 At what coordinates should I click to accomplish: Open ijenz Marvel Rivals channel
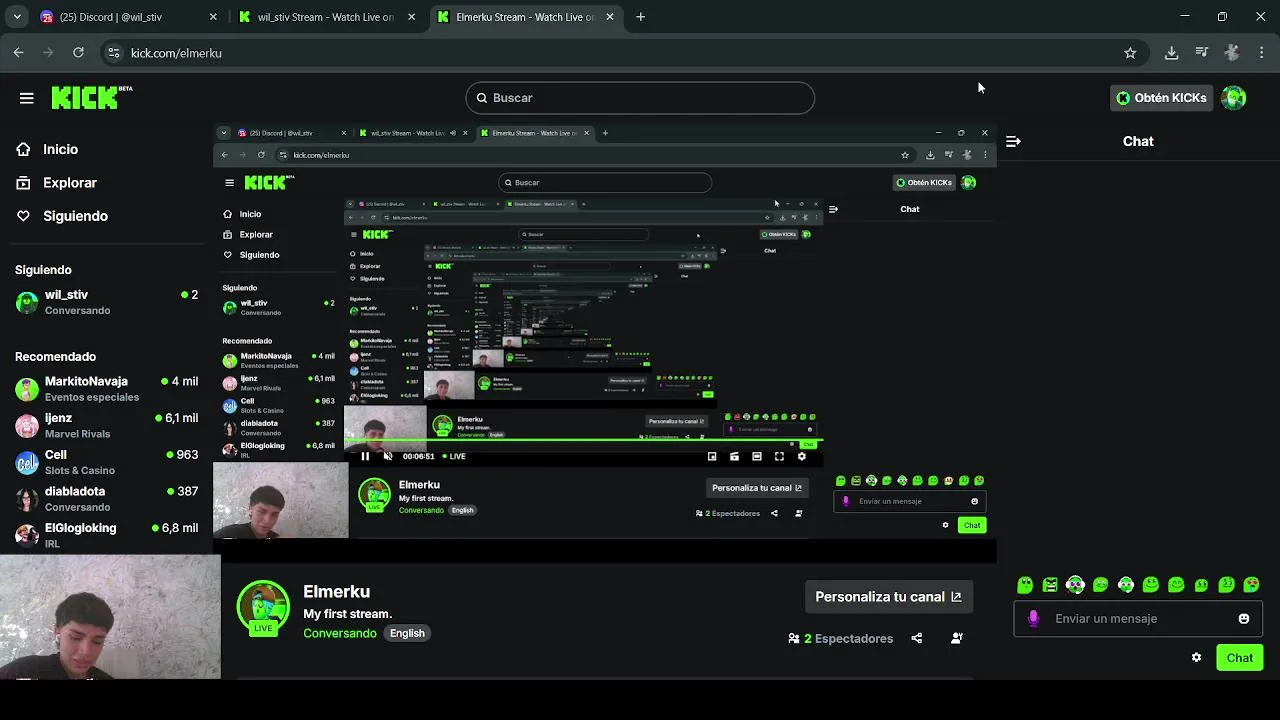[x=107, y=425]
